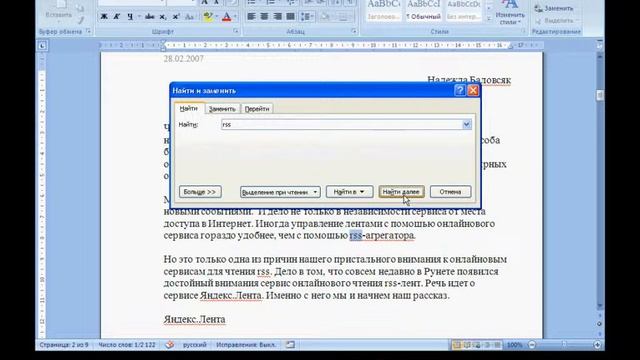640x360 pixels.
Task: Select the Format Painter brush icon
Action: pyautogui.click(x=80, y=20)
